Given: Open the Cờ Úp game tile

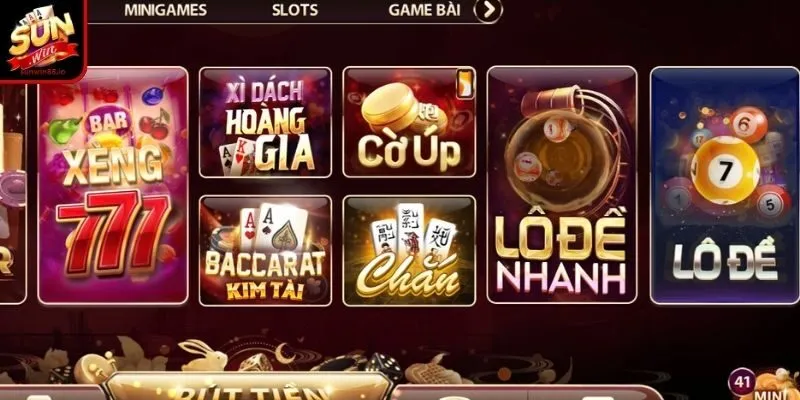Looking at the screenshot, I should (x=409, y=122).
